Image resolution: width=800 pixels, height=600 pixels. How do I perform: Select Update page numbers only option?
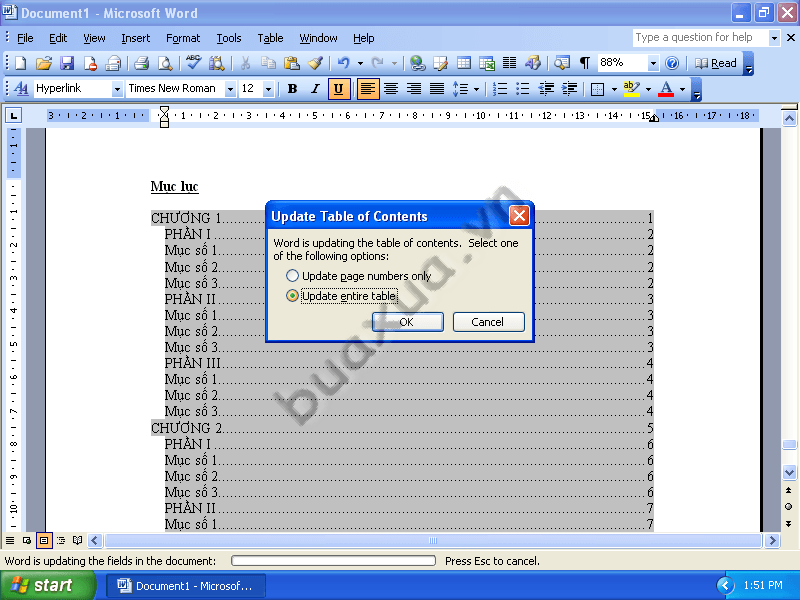pyautogui.click(x=359, y=276)
